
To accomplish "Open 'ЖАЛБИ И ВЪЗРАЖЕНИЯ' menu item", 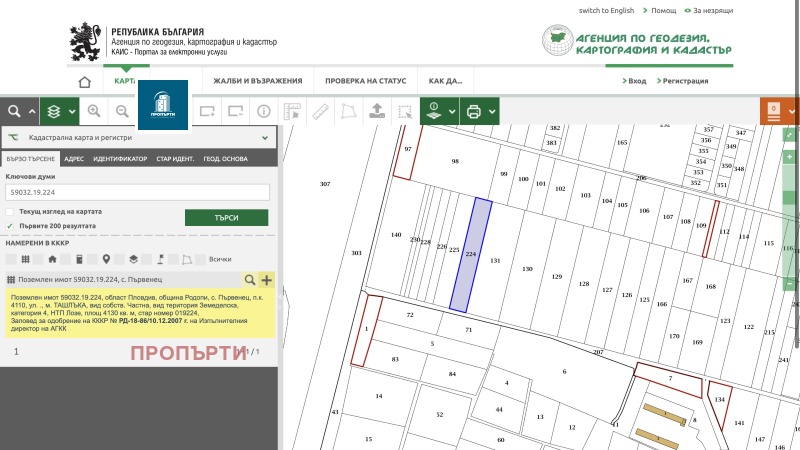I will [x=258, y=81].
